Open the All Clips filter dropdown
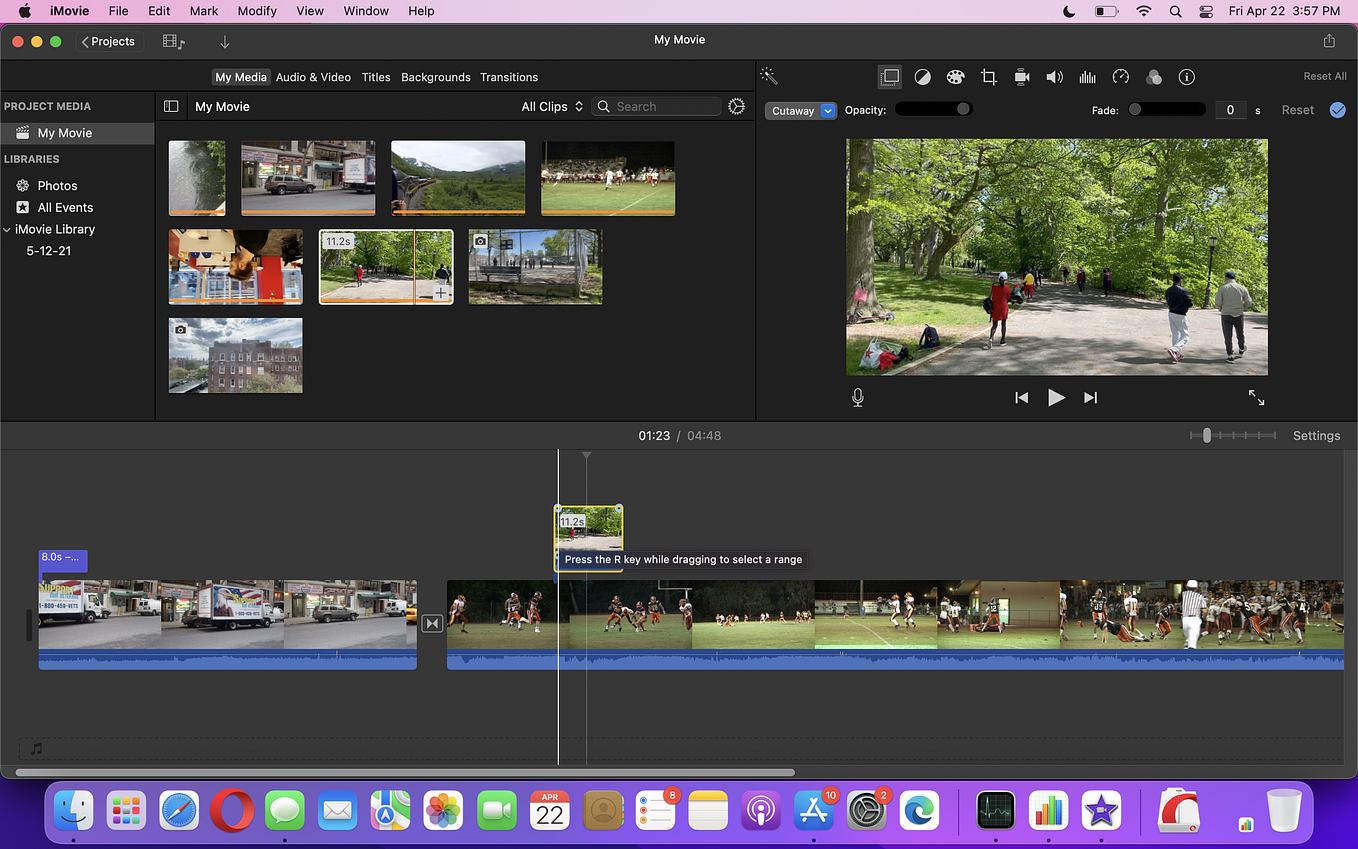1358x849 pixels. pos(551,106)
